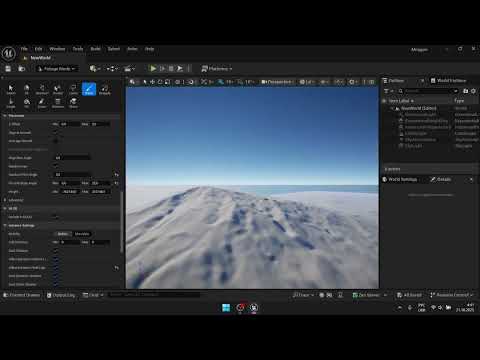Viewport: 480px width, 360px height.
Task: Switch to the Details tab
Action: pos(441,179)
